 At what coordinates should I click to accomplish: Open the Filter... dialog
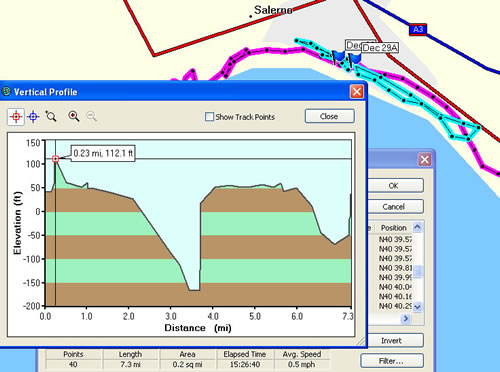(x=392, y=361)
